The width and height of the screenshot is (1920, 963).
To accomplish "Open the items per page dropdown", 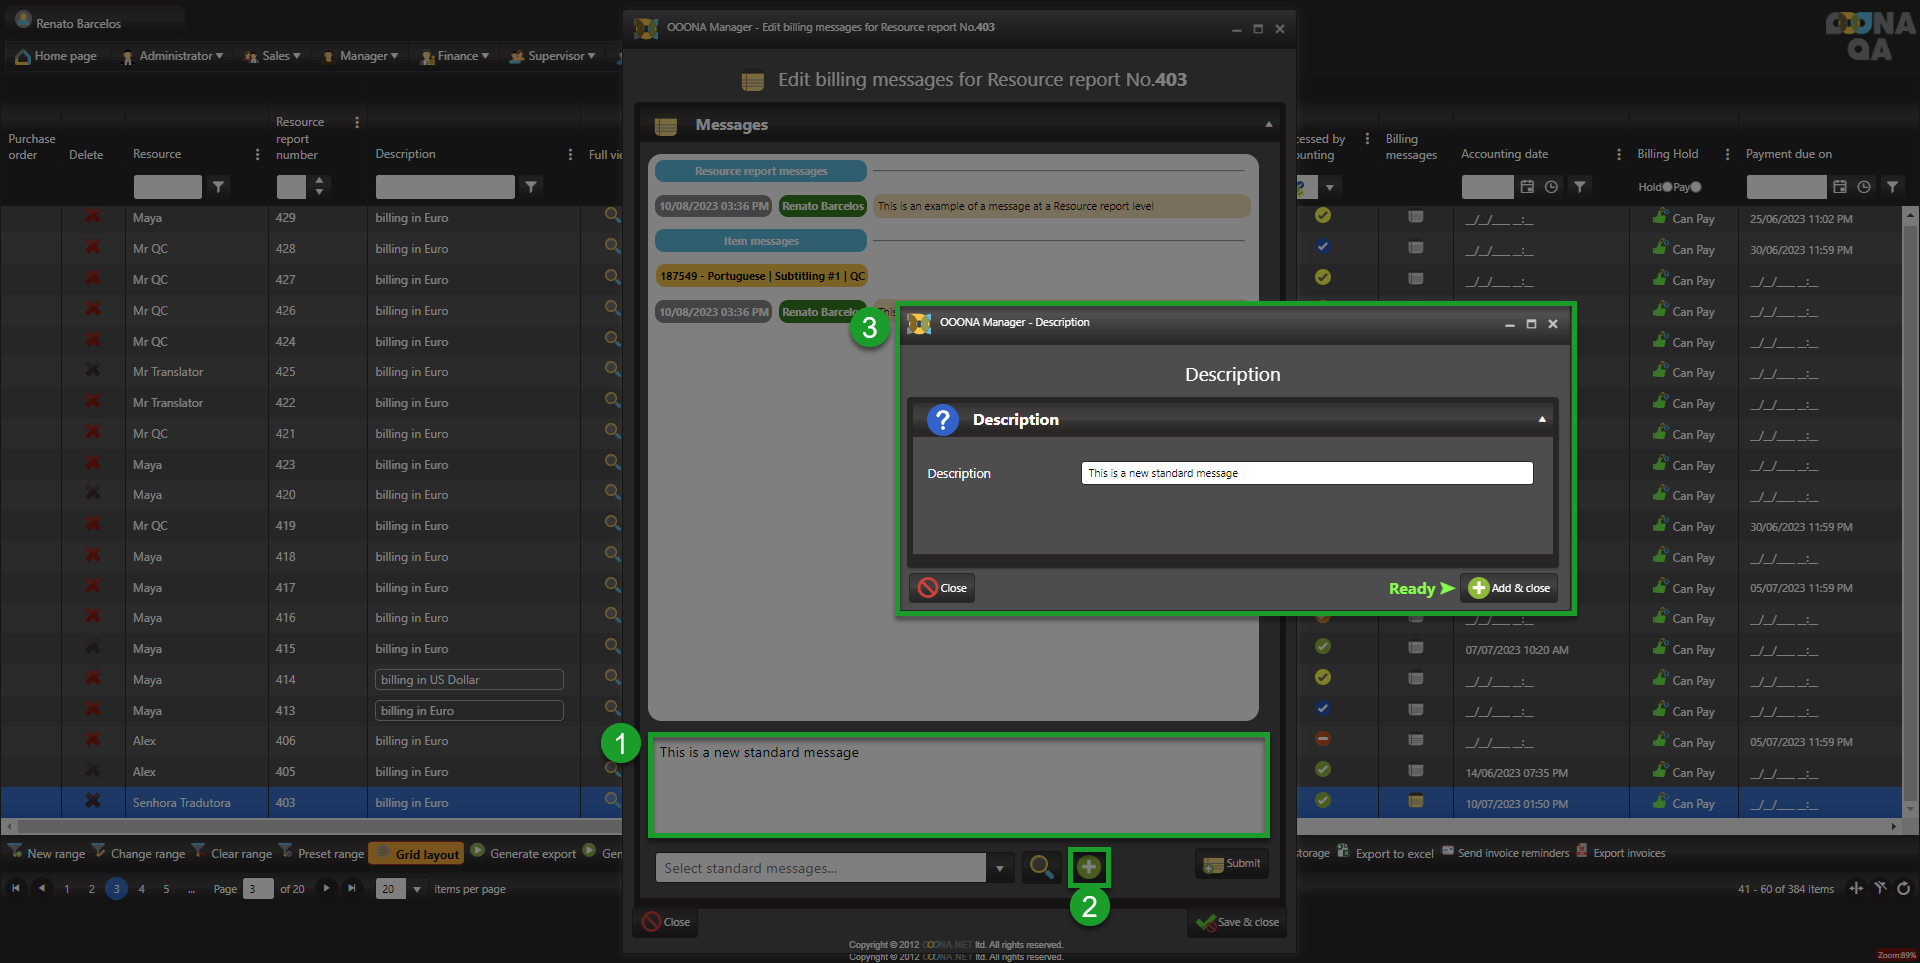I will tap(417, 889).
